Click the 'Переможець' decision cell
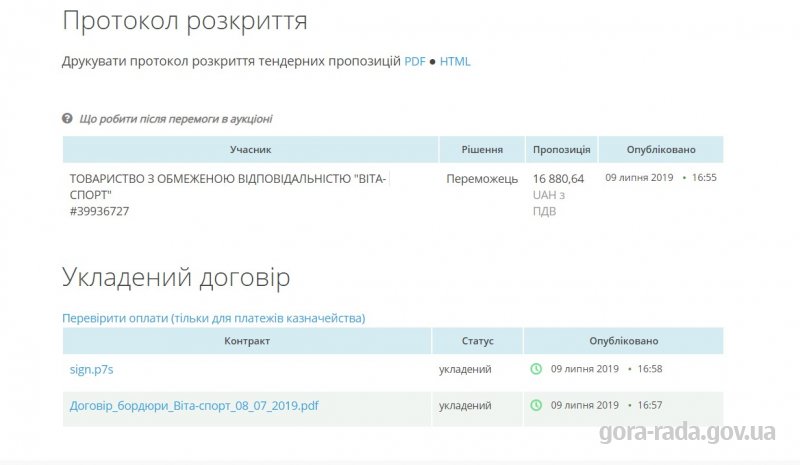This screenshot has height=465, width=800. [x=482, y=179]
